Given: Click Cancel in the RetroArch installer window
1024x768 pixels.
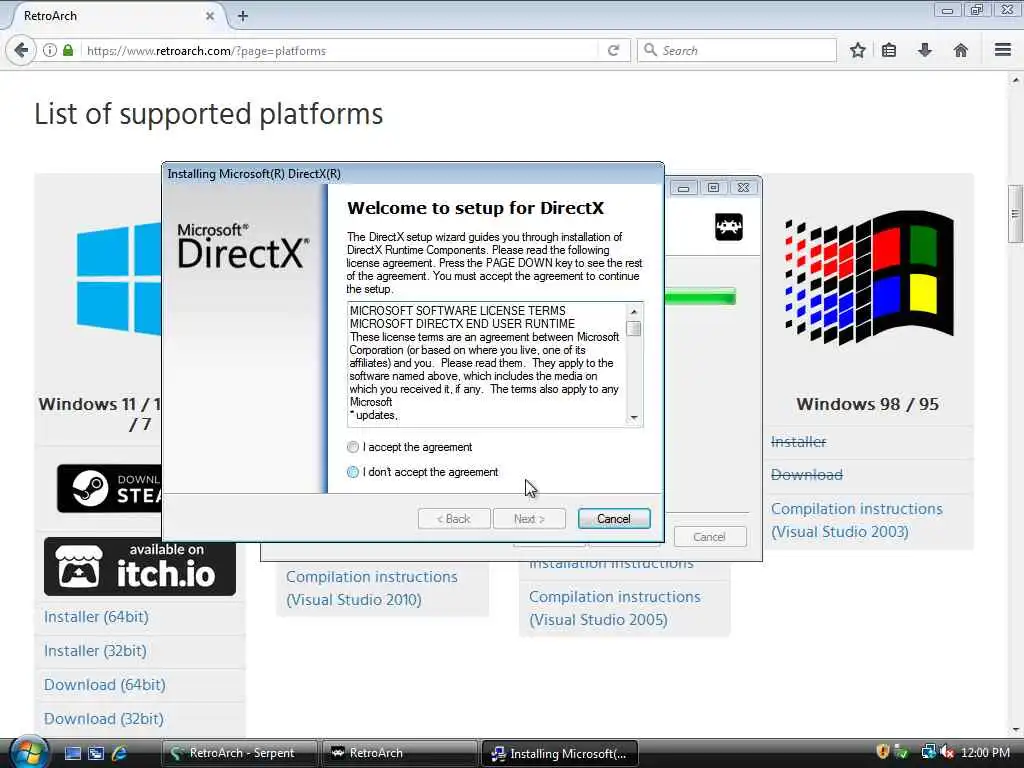Looking at the screenshot, I should click(x=709, y=537).
